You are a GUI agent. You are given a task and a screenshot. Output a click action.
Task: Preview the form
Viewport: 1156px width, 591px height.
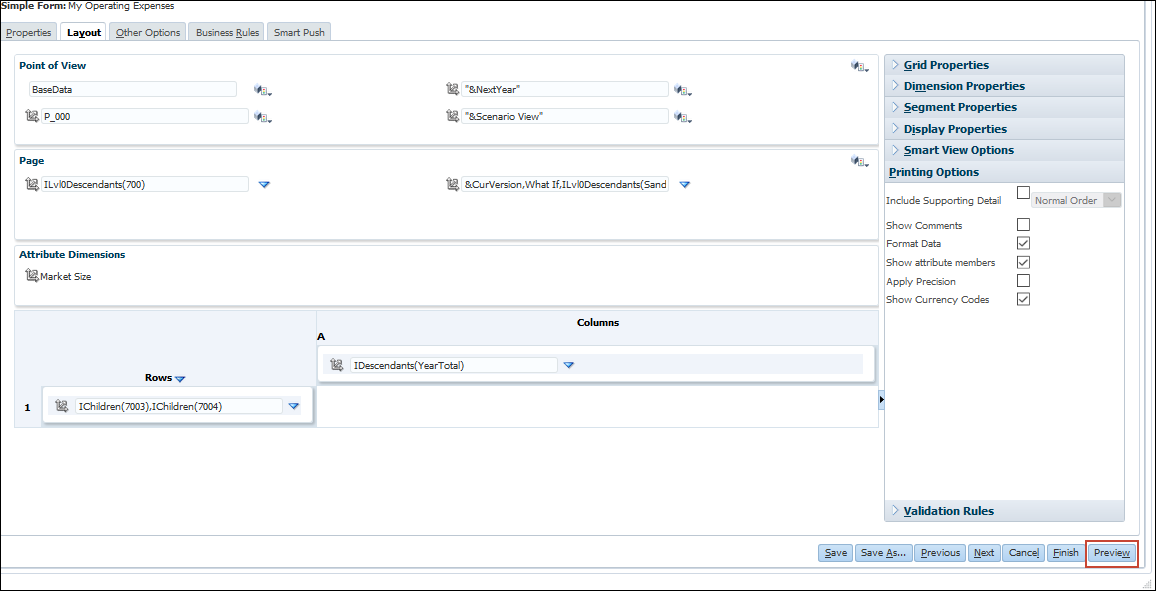[1111, 552]
